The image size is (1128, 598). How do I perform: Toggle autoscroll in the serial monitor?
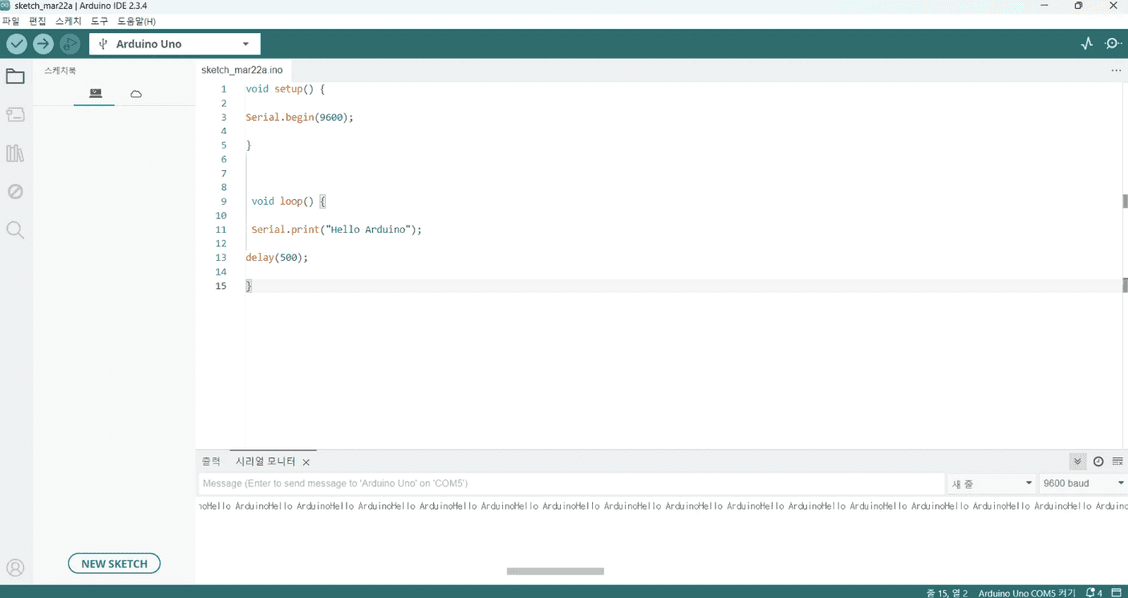tap(1077, 461)
